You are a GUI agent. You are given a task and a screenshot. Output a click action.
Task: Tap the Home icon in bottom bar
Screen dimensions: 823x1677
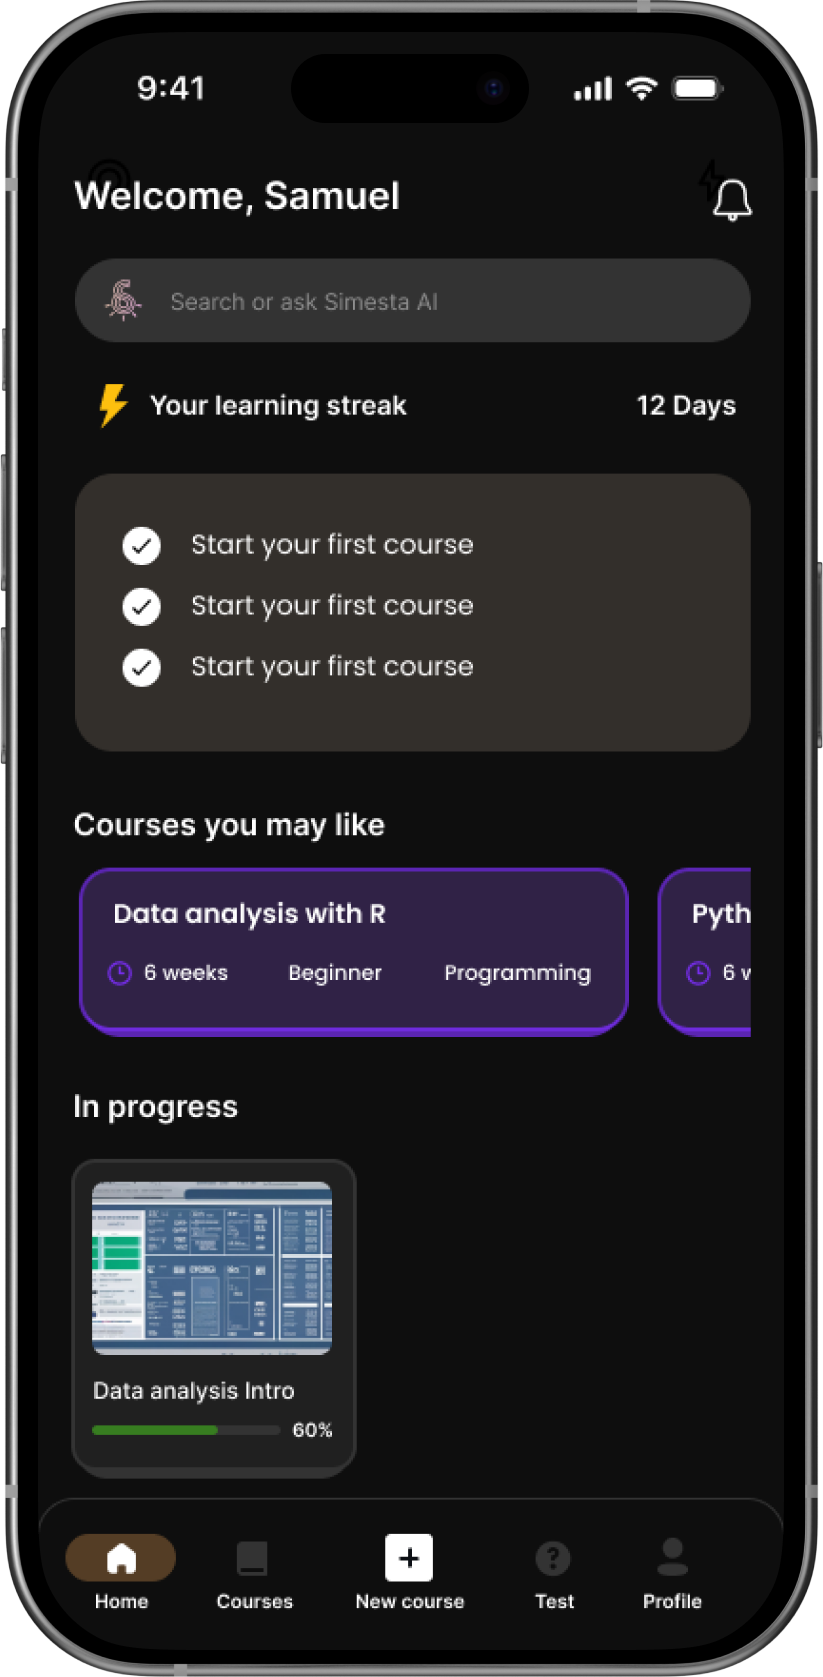(x=121, y=1558)
